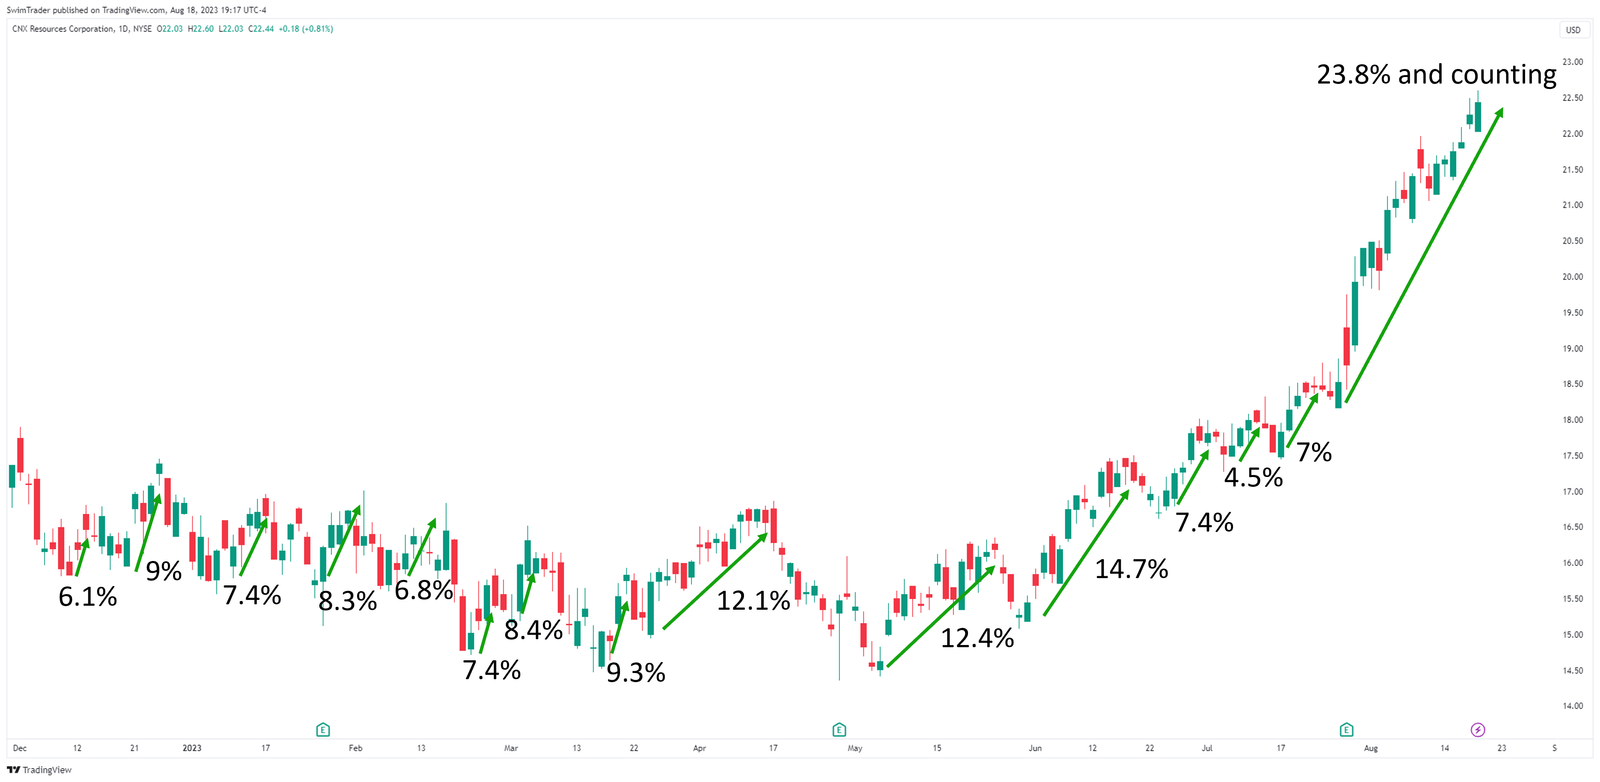The width and height of the screenshot is (1600, 782).
Task: Click the high value H22.60
Action: coord(201,29)
